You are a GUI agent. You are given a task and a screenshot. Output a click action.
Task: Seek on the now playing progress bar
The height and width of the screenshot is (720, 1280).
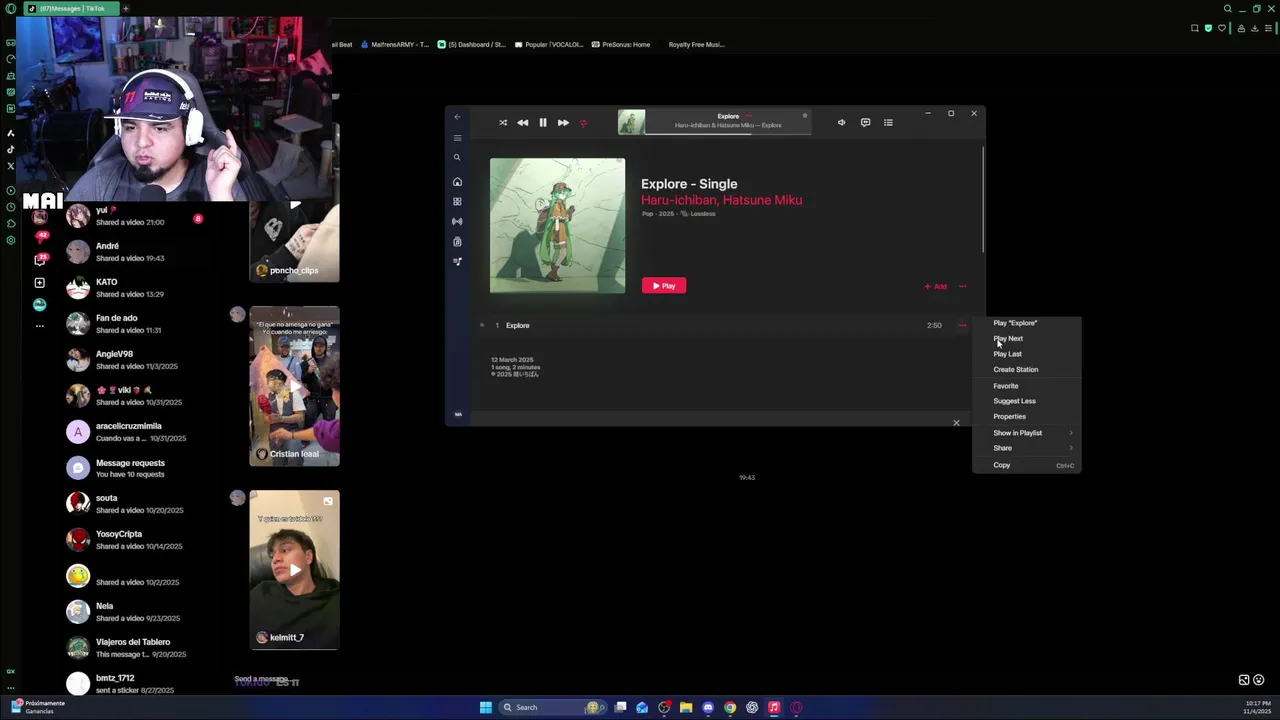click(728, 133)
